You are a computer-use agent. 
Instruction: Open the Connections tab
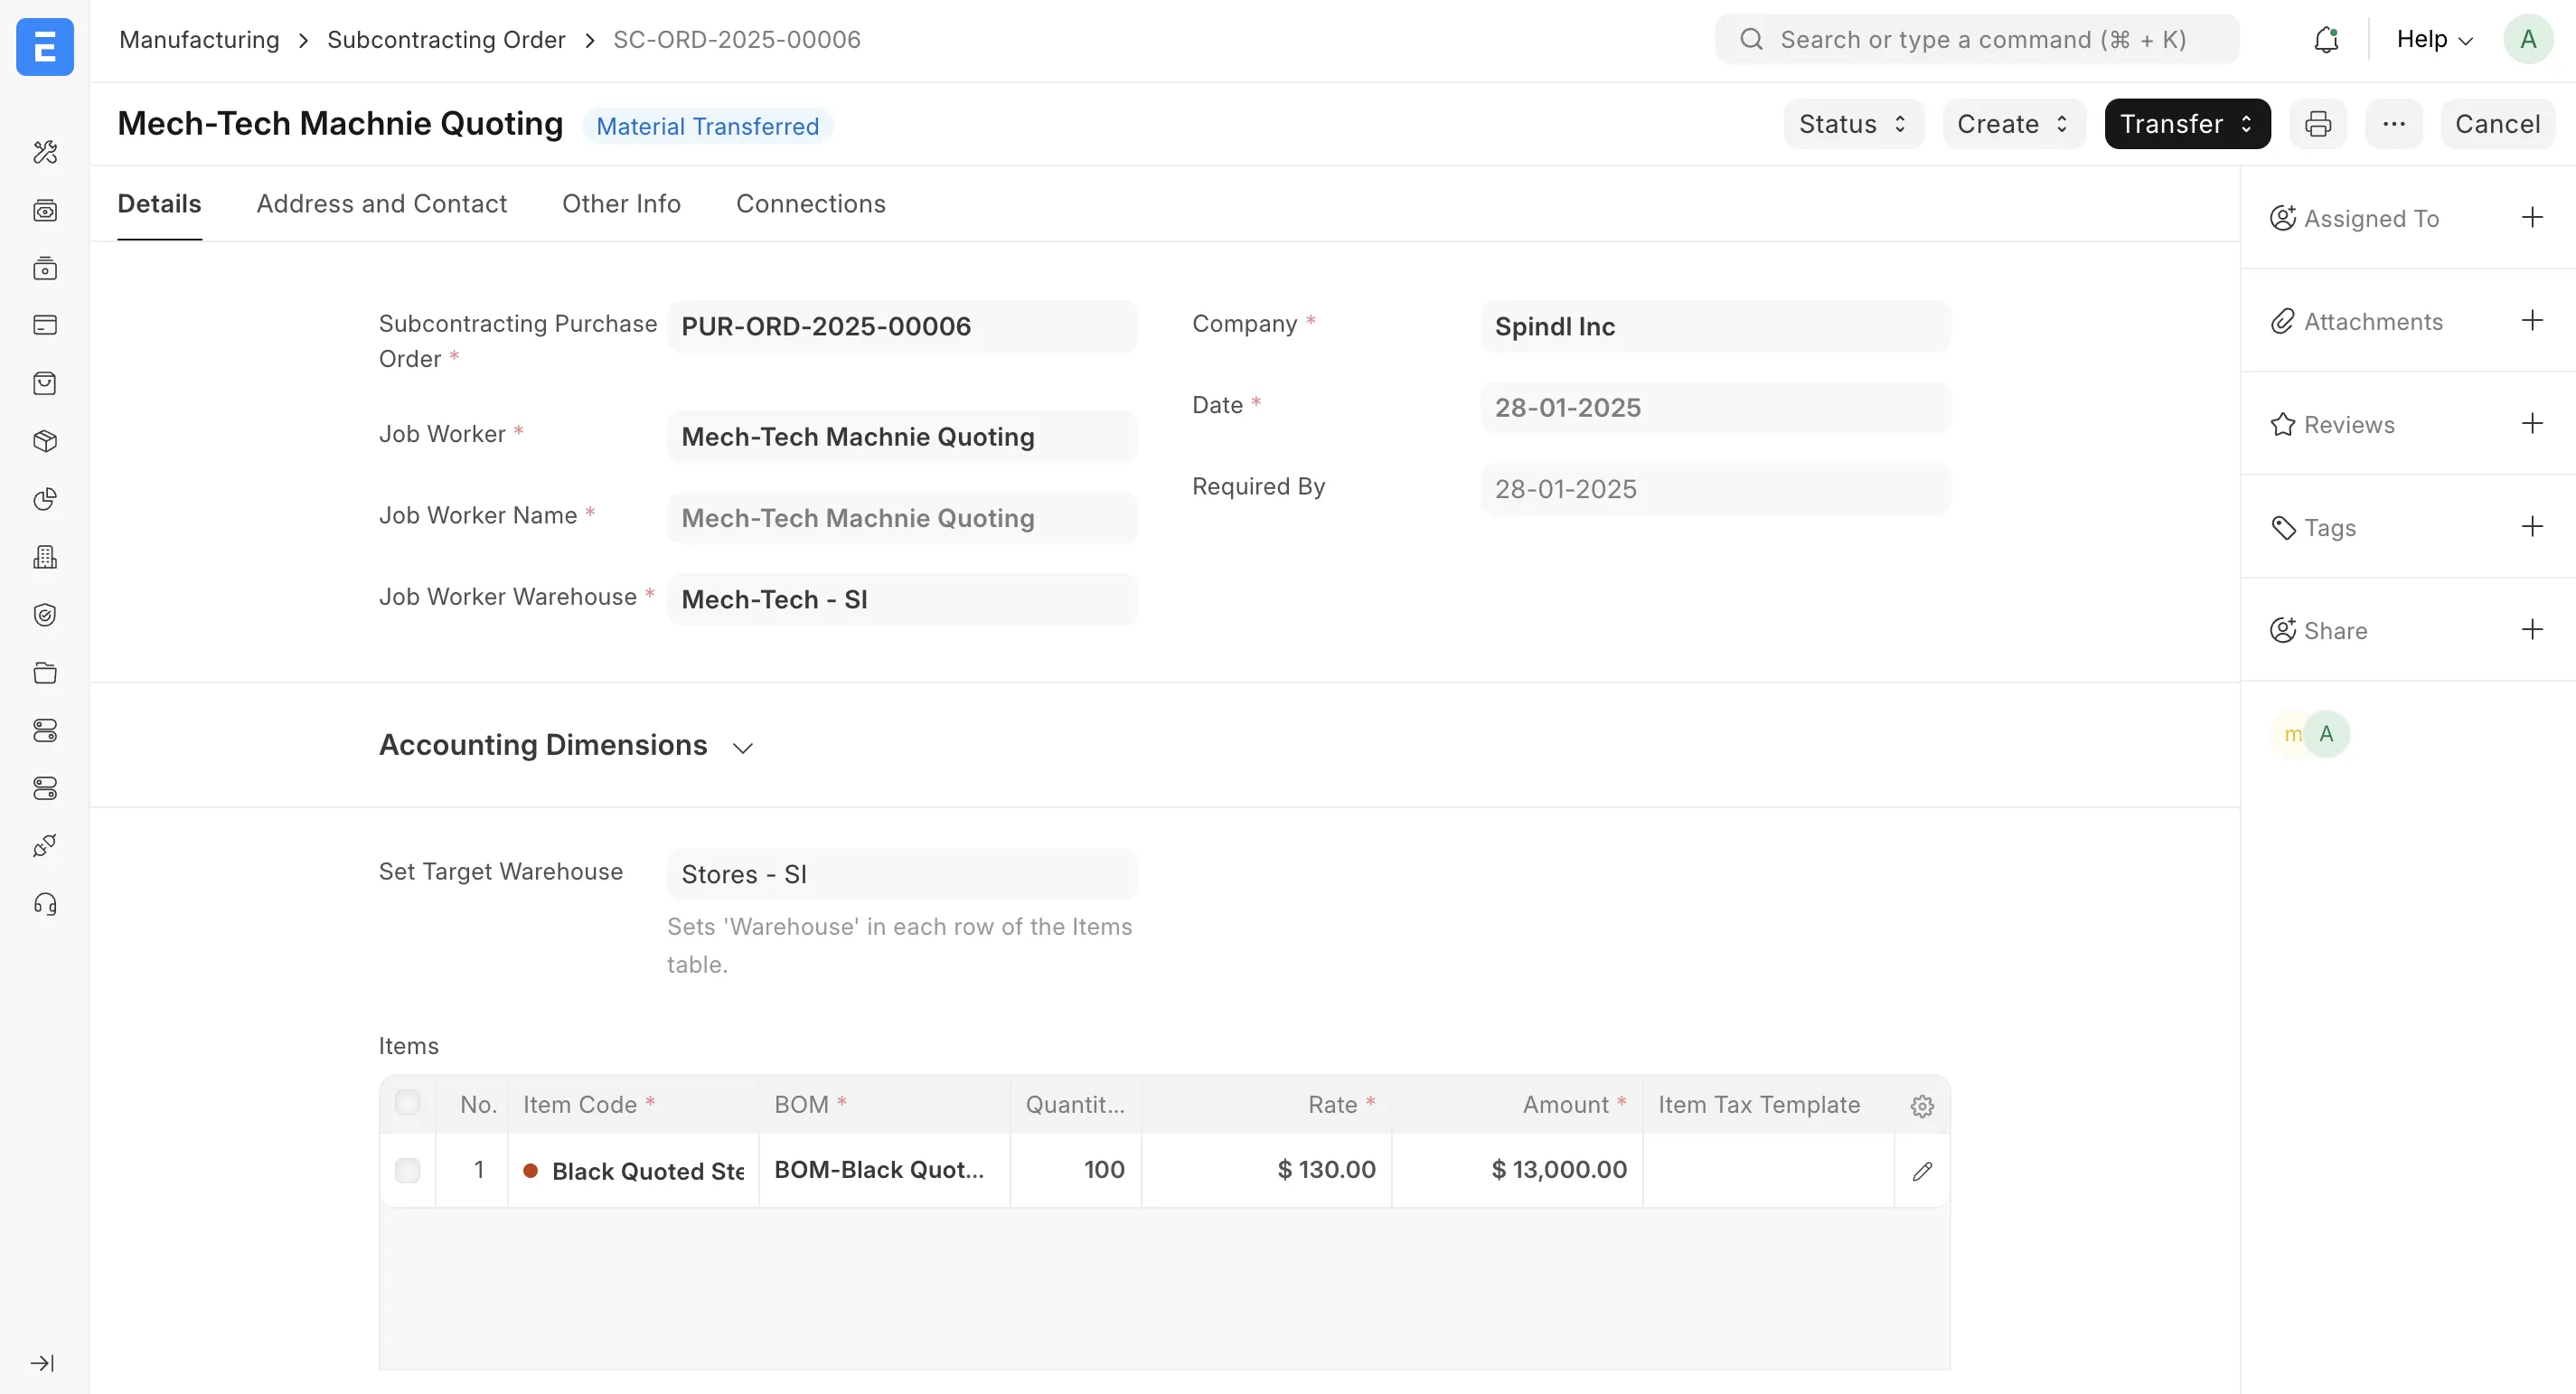pos(810,204)
